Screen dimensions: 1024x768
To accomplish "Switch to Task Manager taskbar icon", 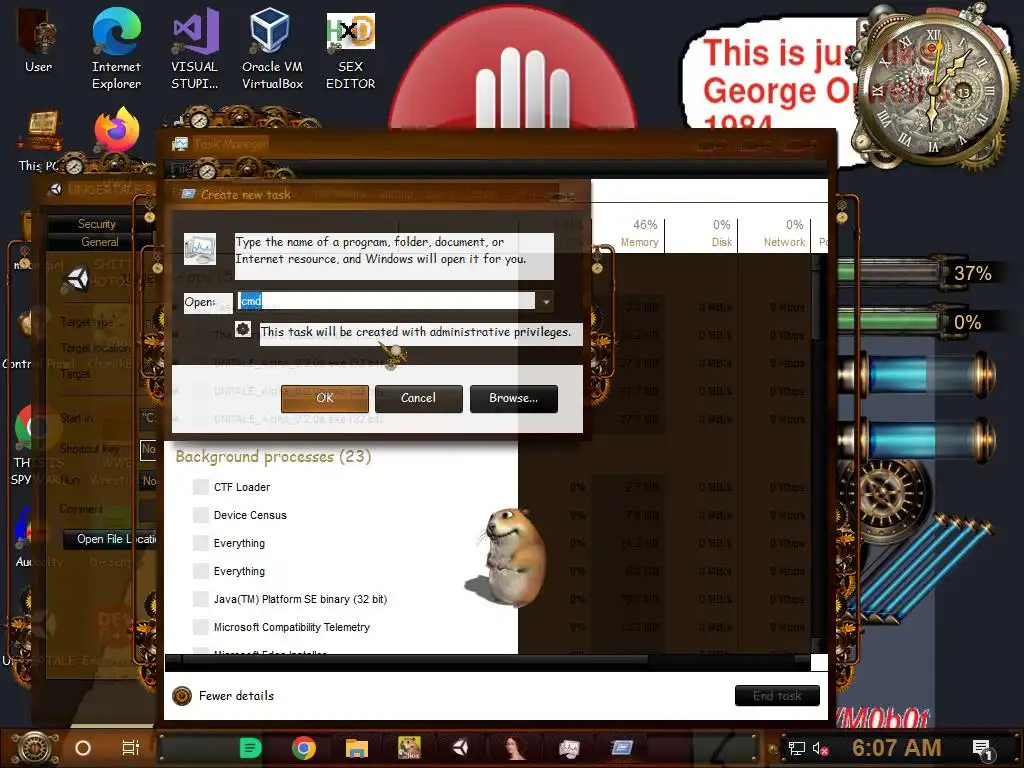I will click(x=569, y=748).
